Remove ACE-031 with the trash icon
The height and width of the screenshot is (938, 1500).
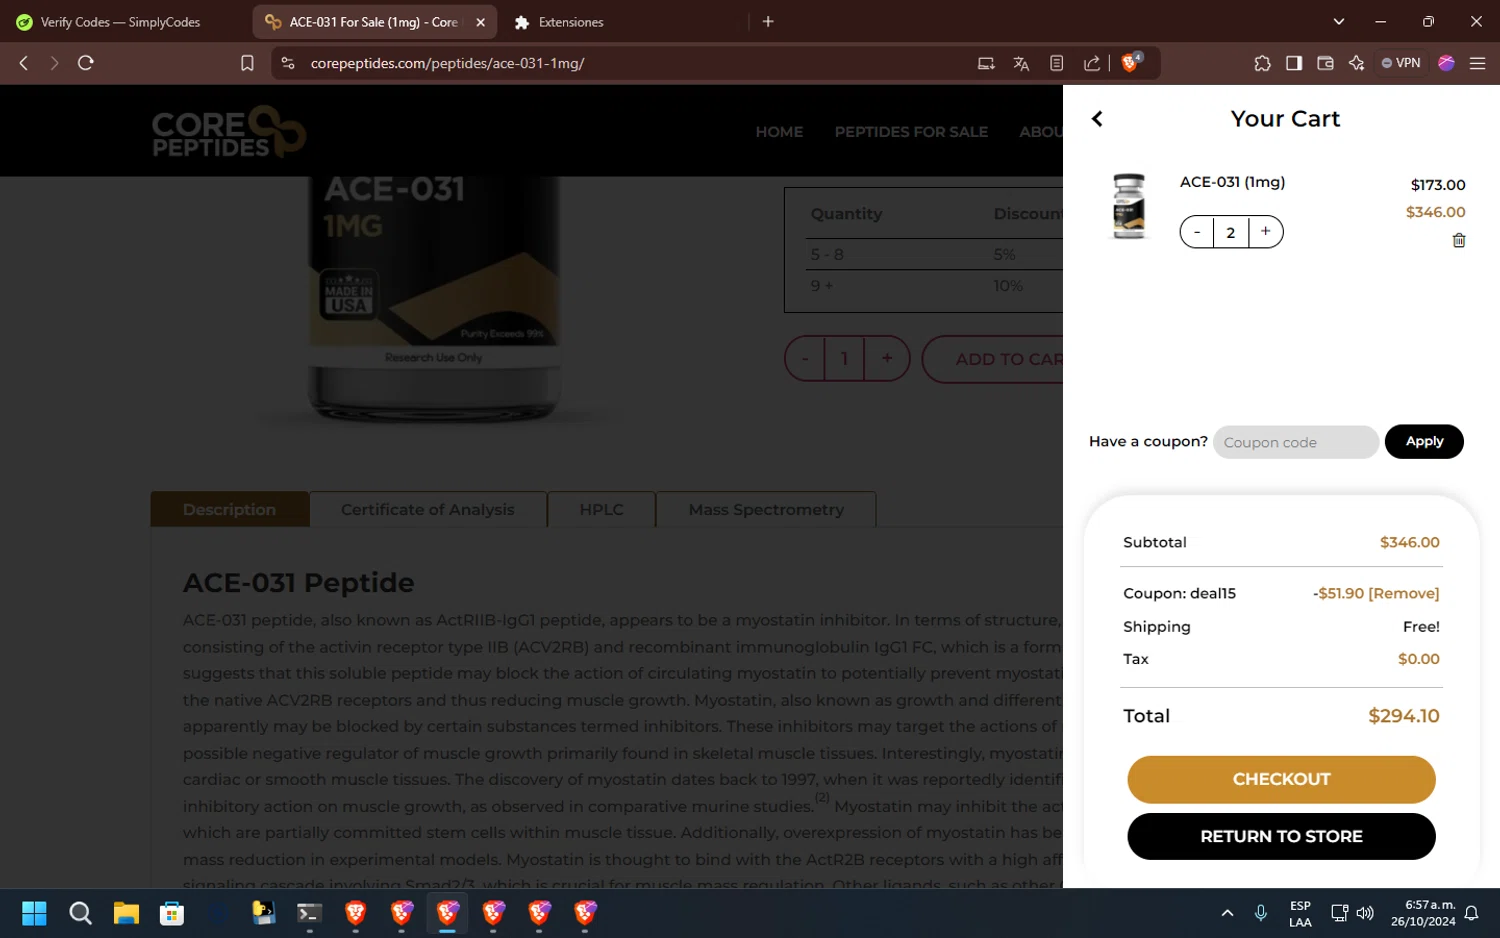click(x=1459, y=240)
